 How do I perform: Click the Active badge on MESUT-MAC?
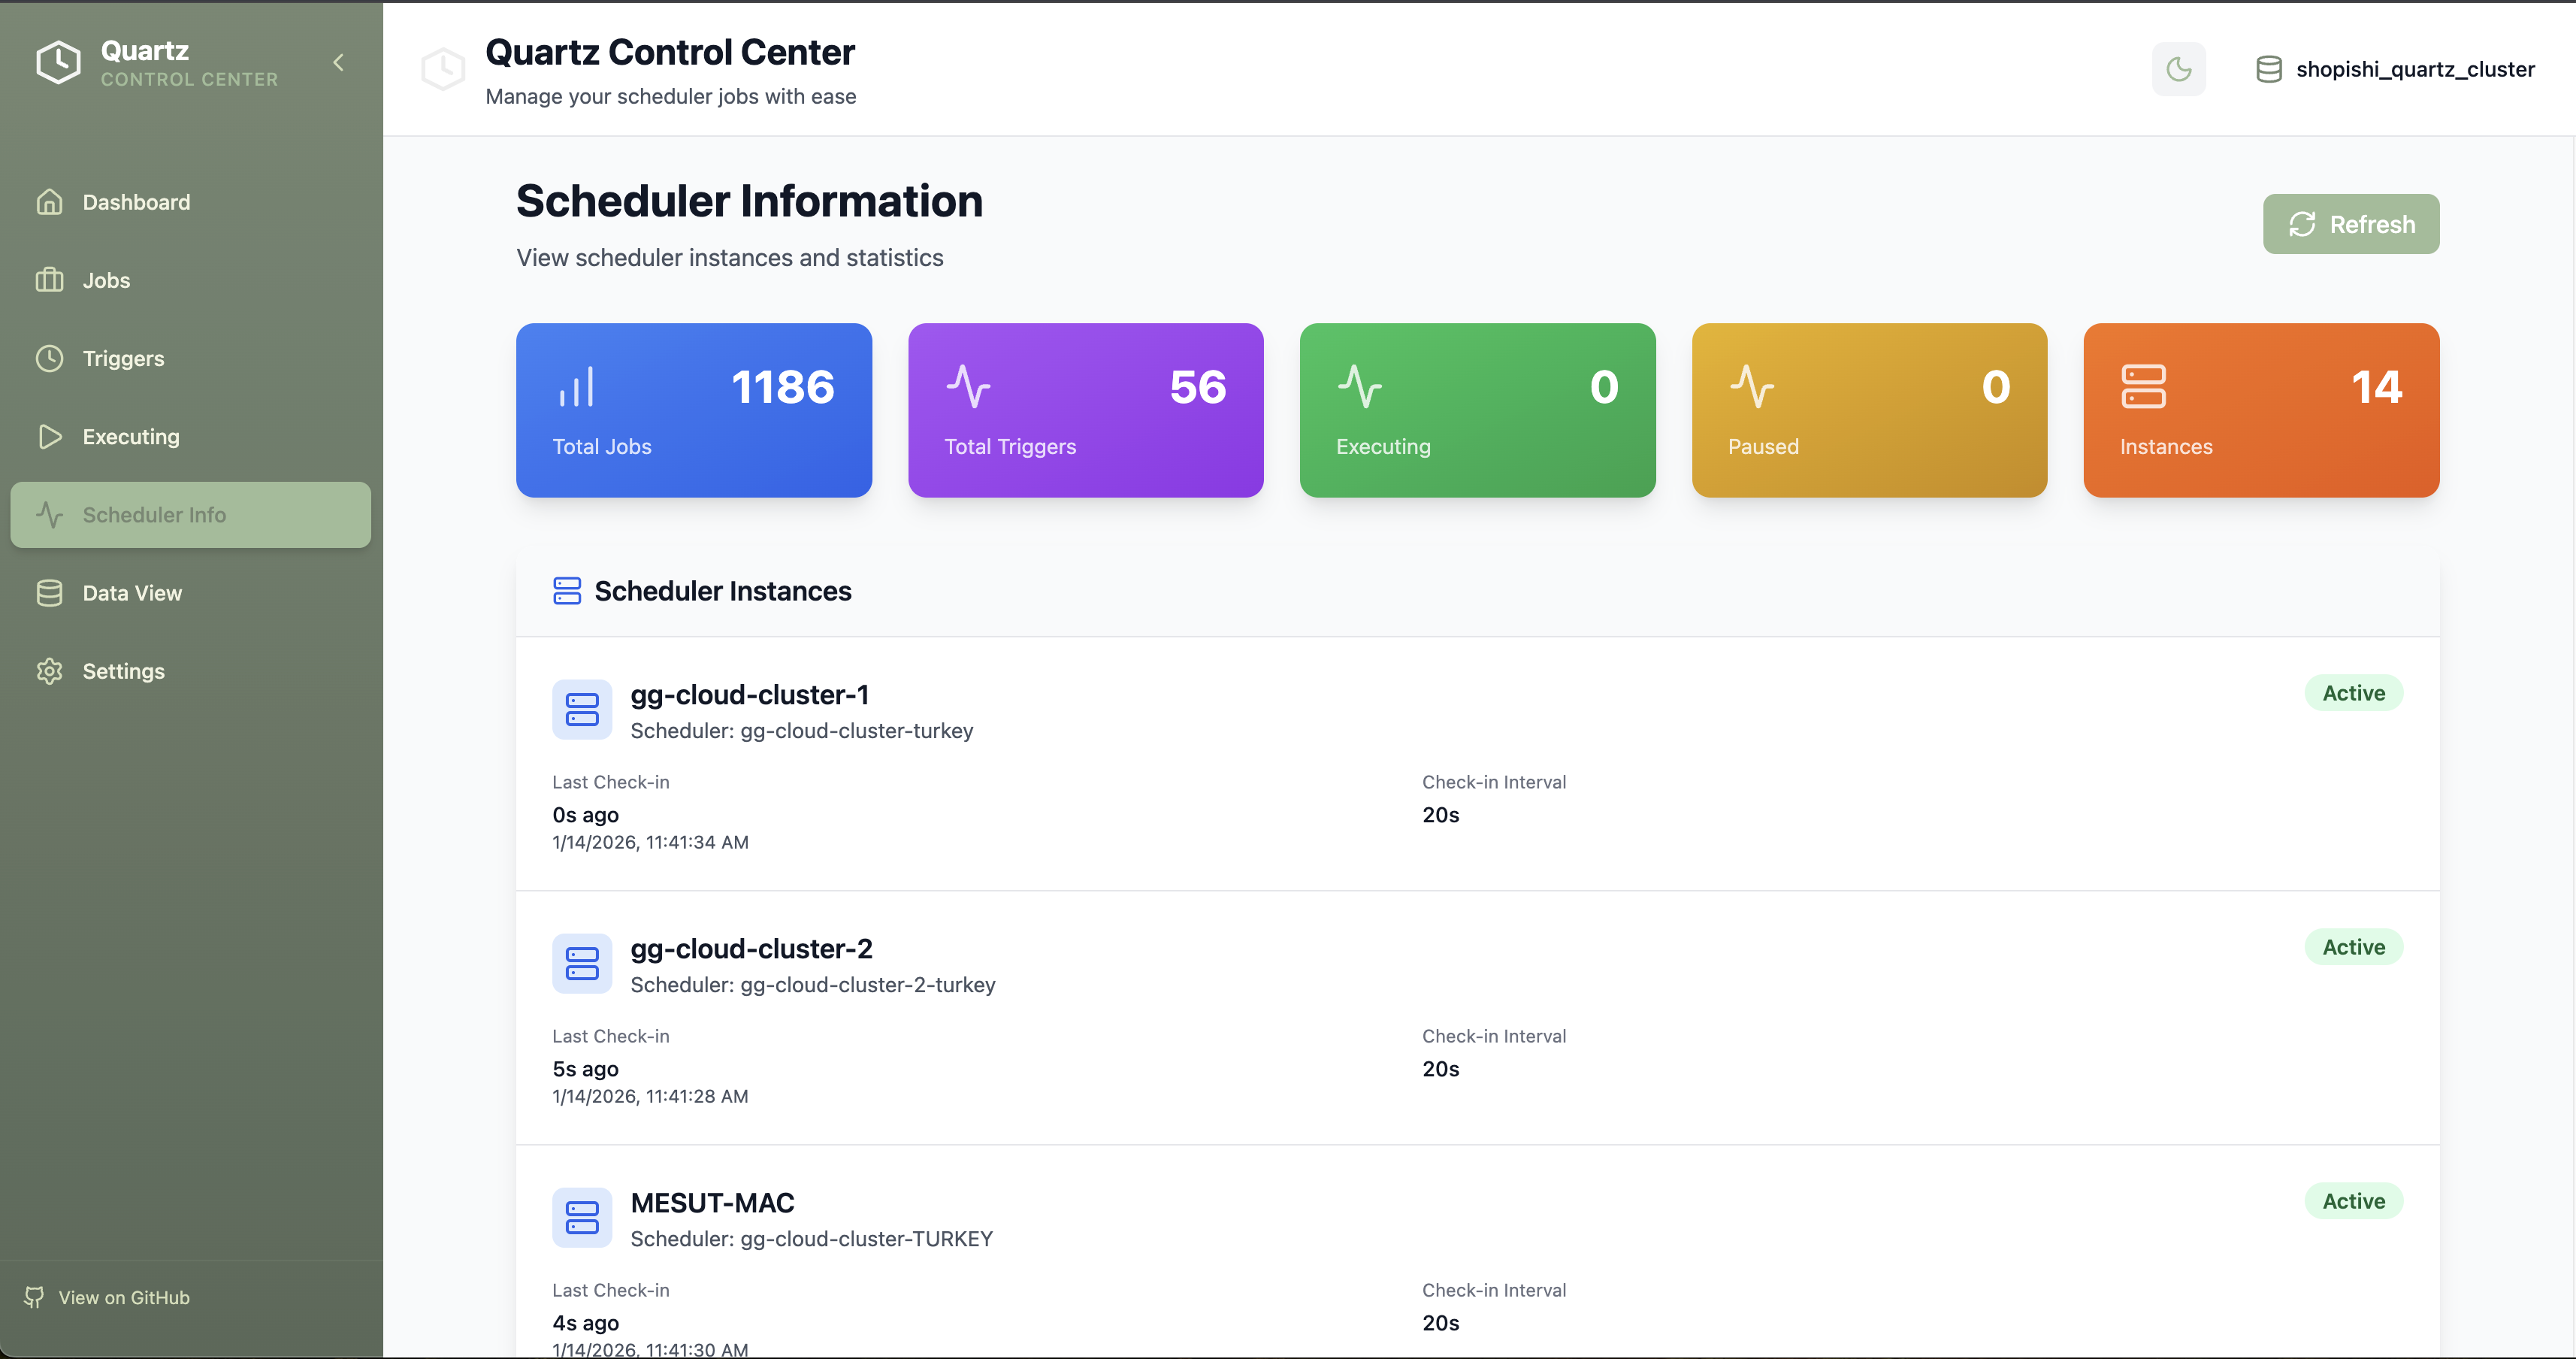point(2353,1202)
